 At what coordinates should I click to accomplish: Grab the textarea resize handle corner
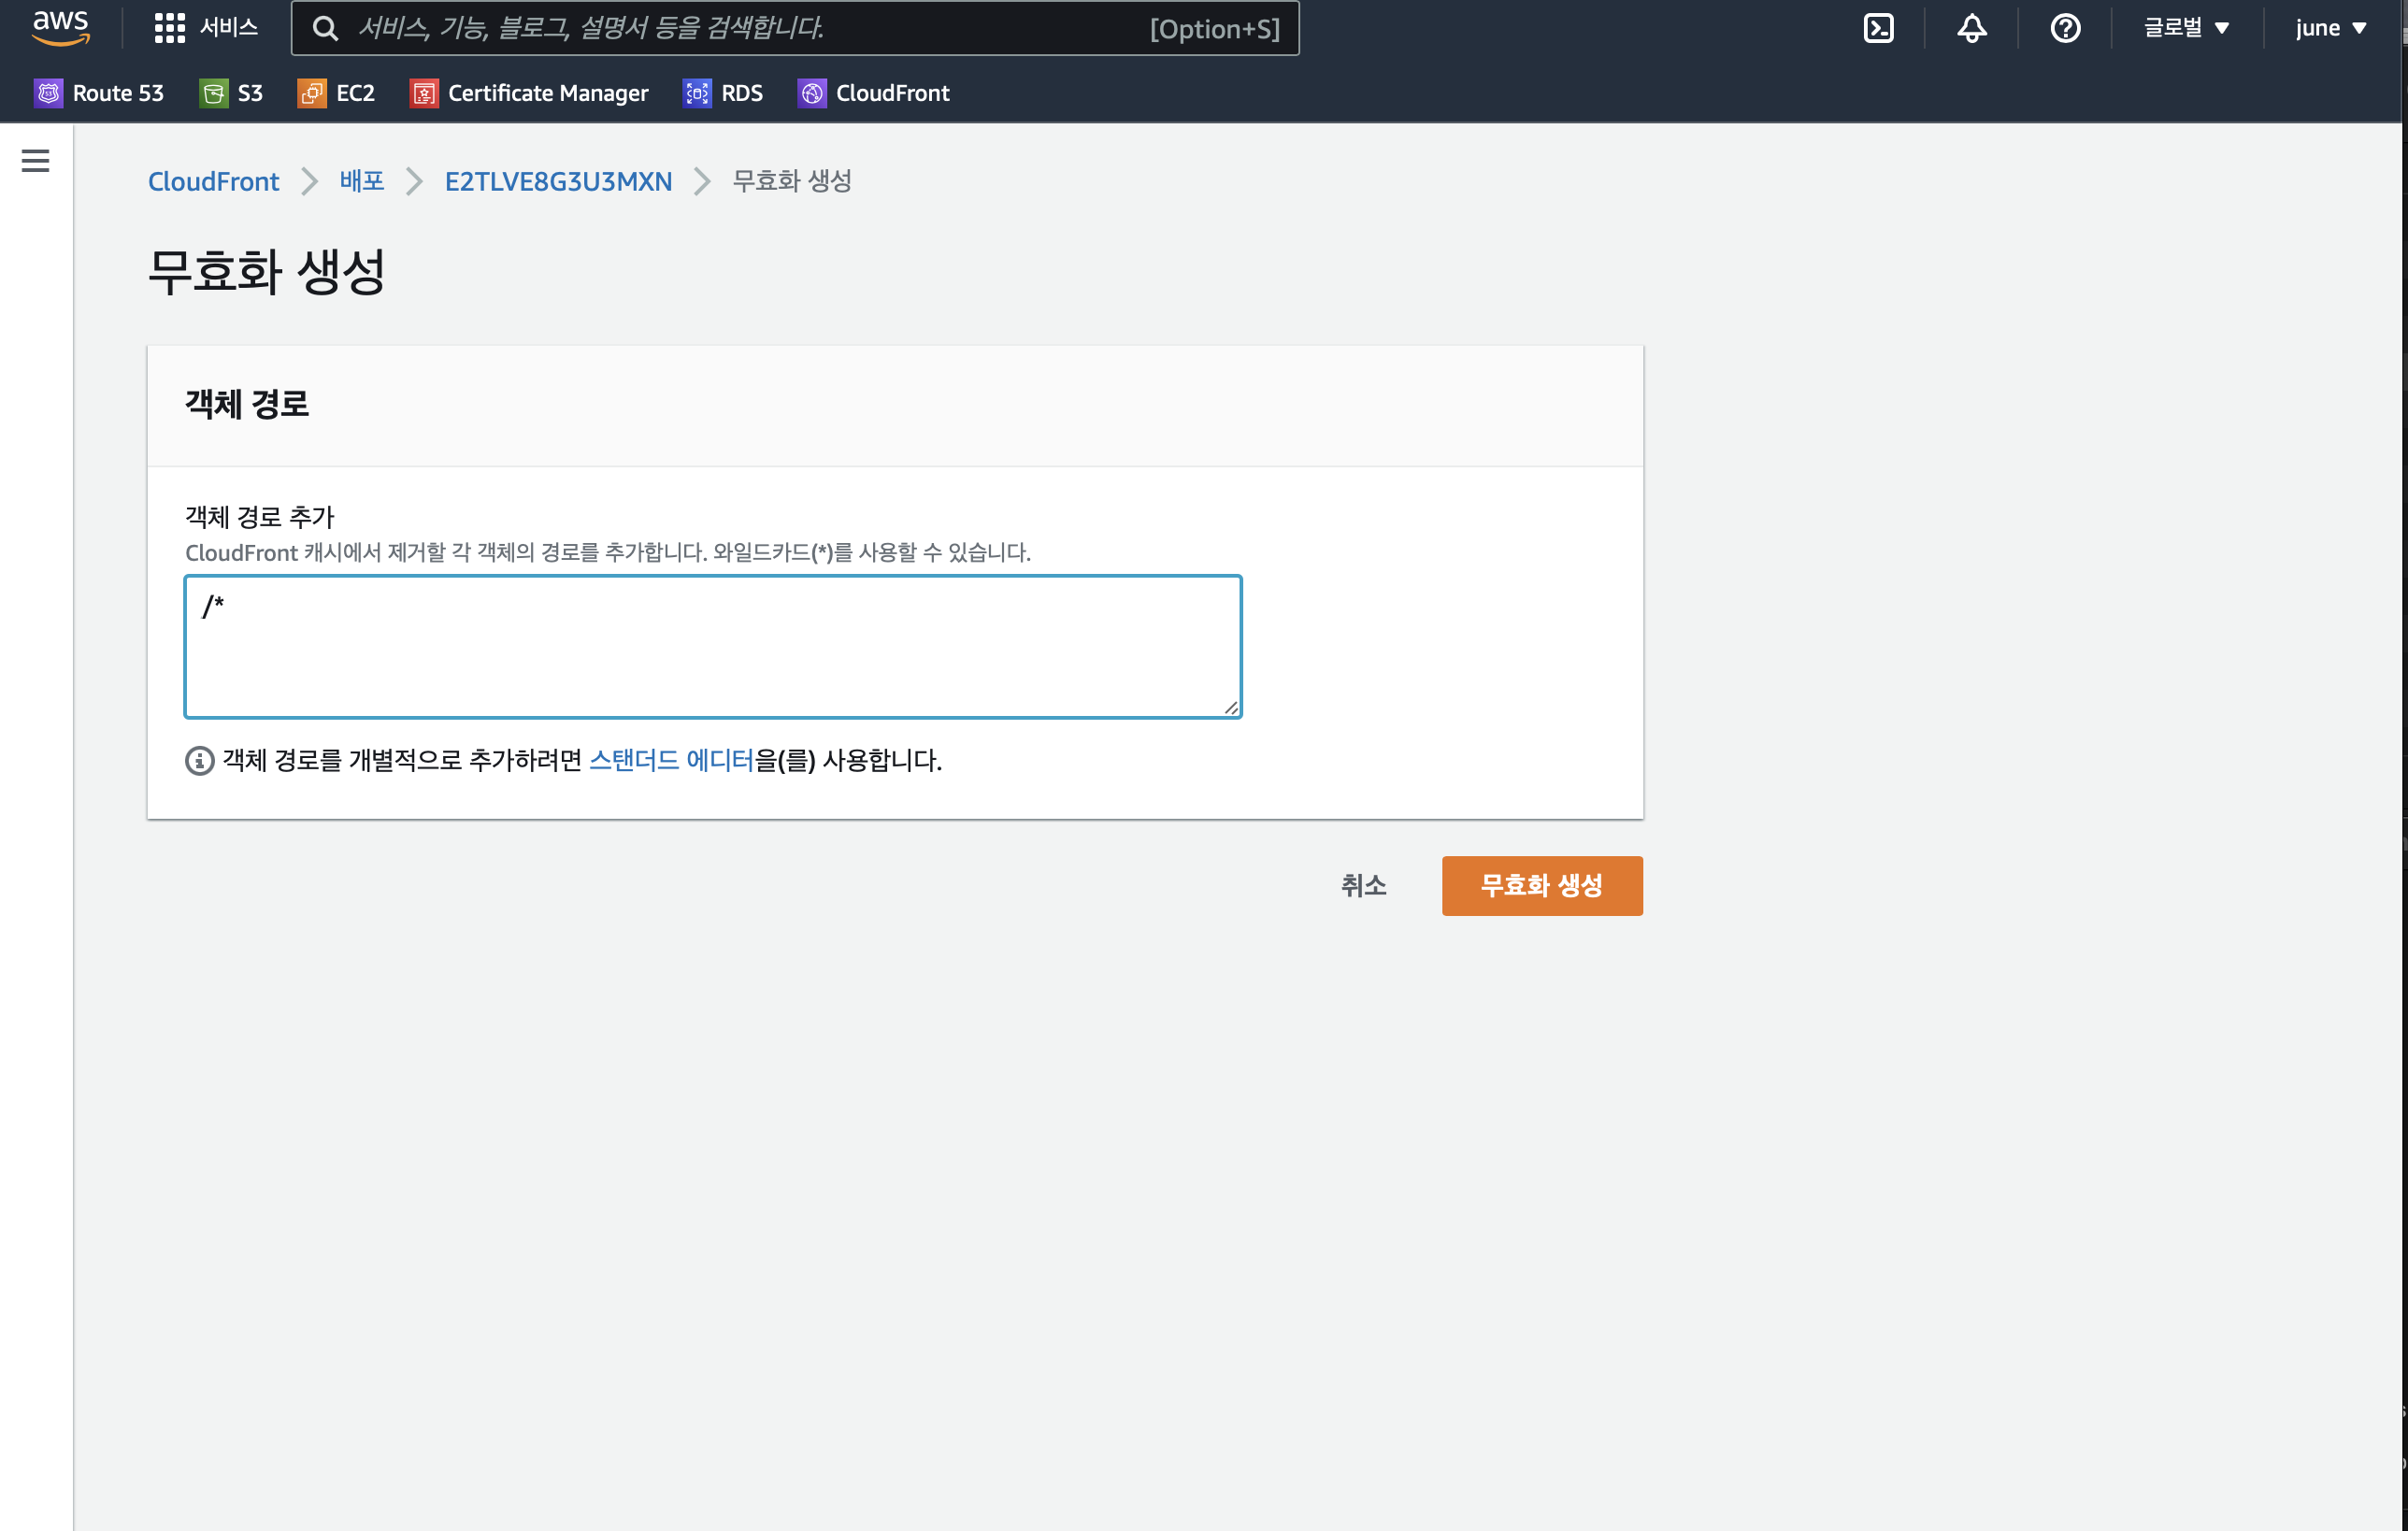click(x=1231, y=708)
